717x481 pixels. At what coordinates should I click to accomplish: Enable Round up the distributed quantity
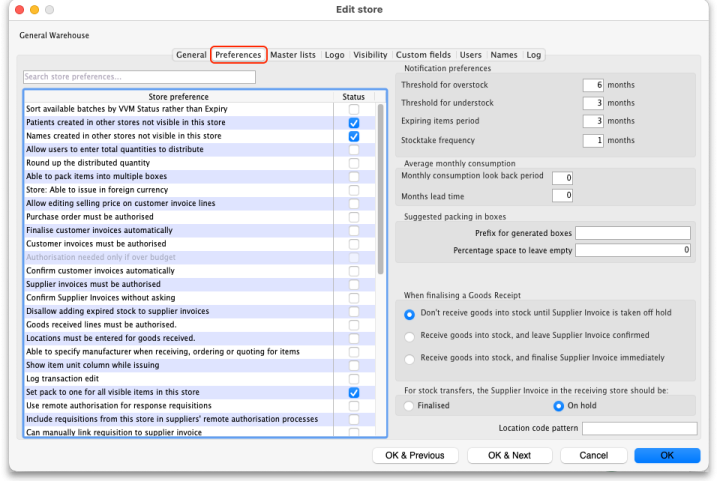(x=354, y=163)
